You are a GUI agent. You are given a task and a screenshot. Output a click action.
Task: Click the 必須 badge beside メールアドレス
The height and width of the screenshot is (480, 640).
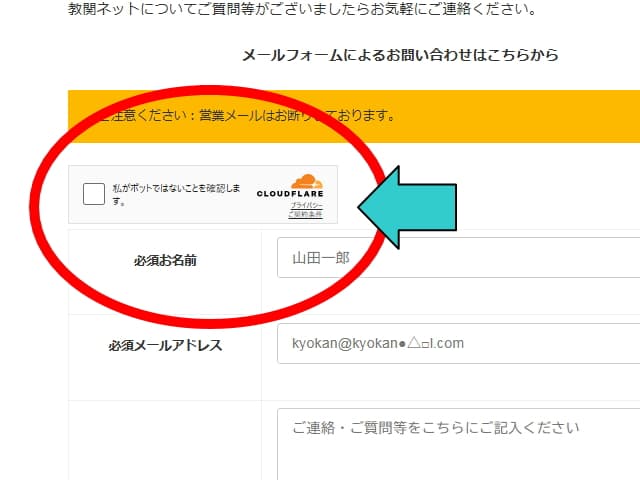click(122, 346)
